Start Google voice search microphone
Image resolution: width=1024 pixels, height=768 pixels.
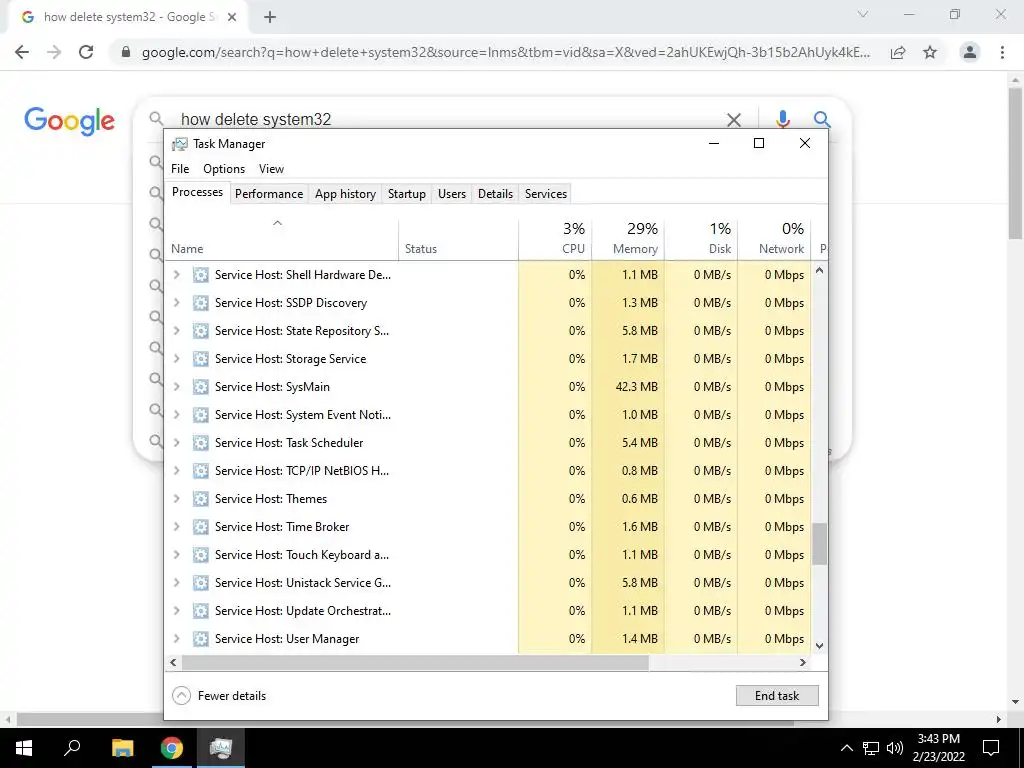(x=782, y=120)
